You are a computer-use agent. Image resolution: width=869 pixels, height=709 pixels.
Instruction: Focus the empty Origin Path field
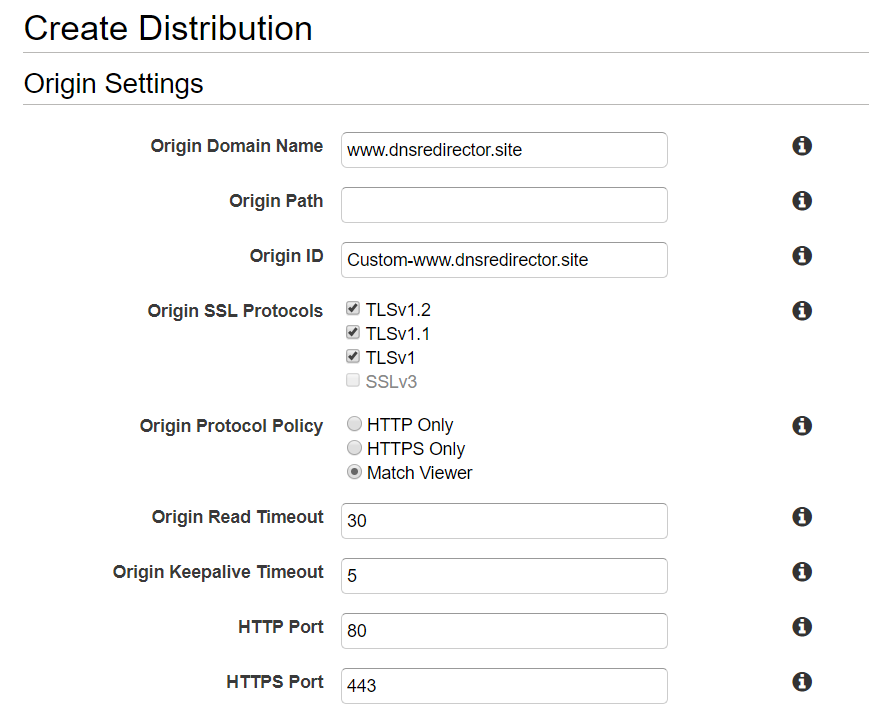click(504, 205)
